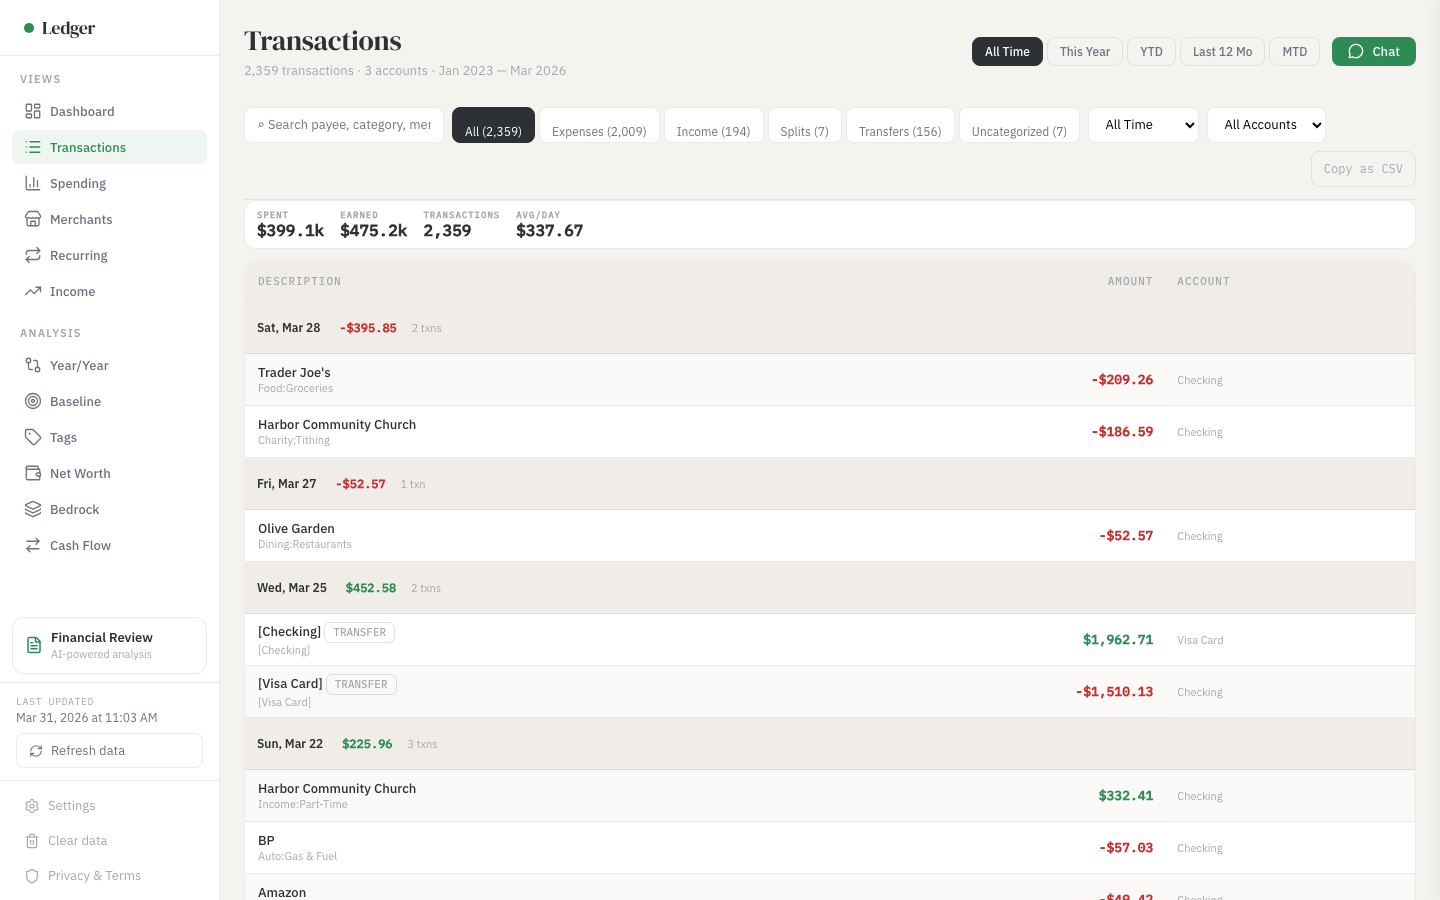Switch to the Transactions view
This screenshot has height=900, width=1440.
click(x=88, y=147)
